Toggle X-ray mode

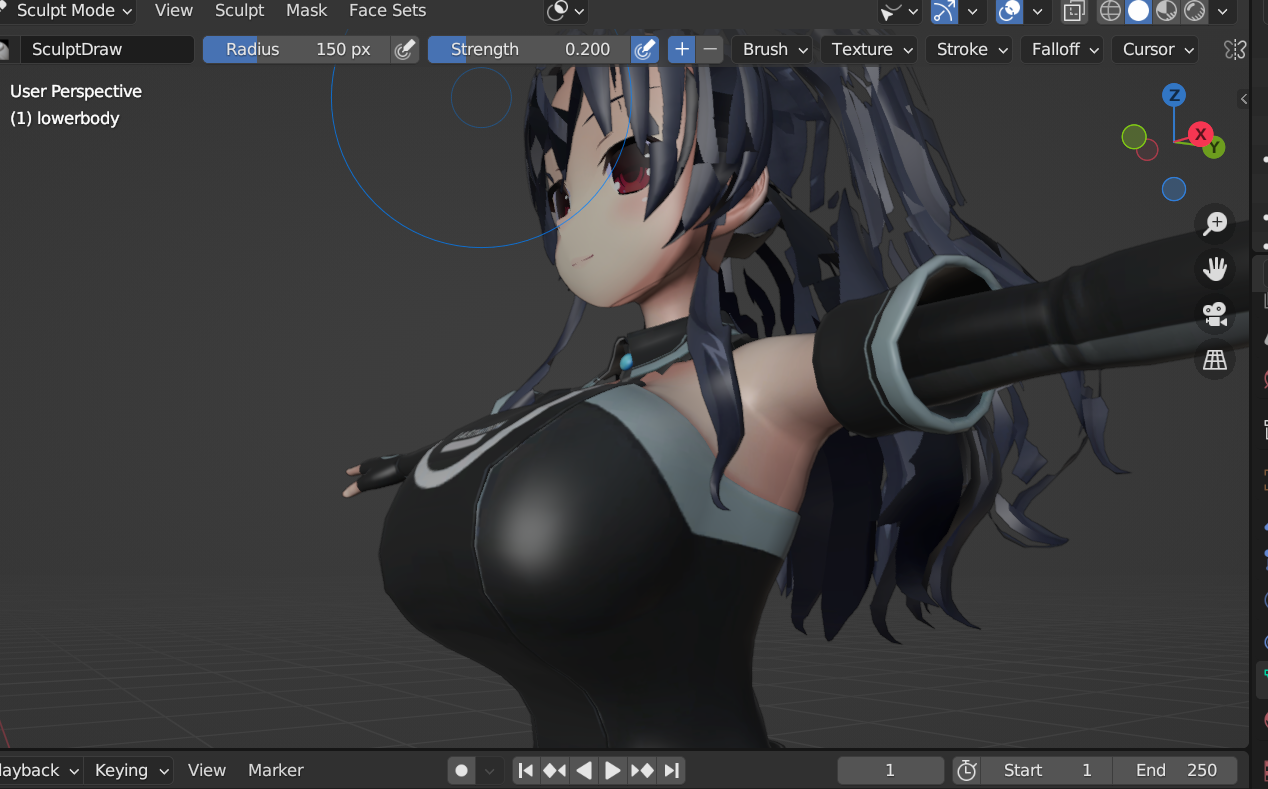click(1074, 11)
